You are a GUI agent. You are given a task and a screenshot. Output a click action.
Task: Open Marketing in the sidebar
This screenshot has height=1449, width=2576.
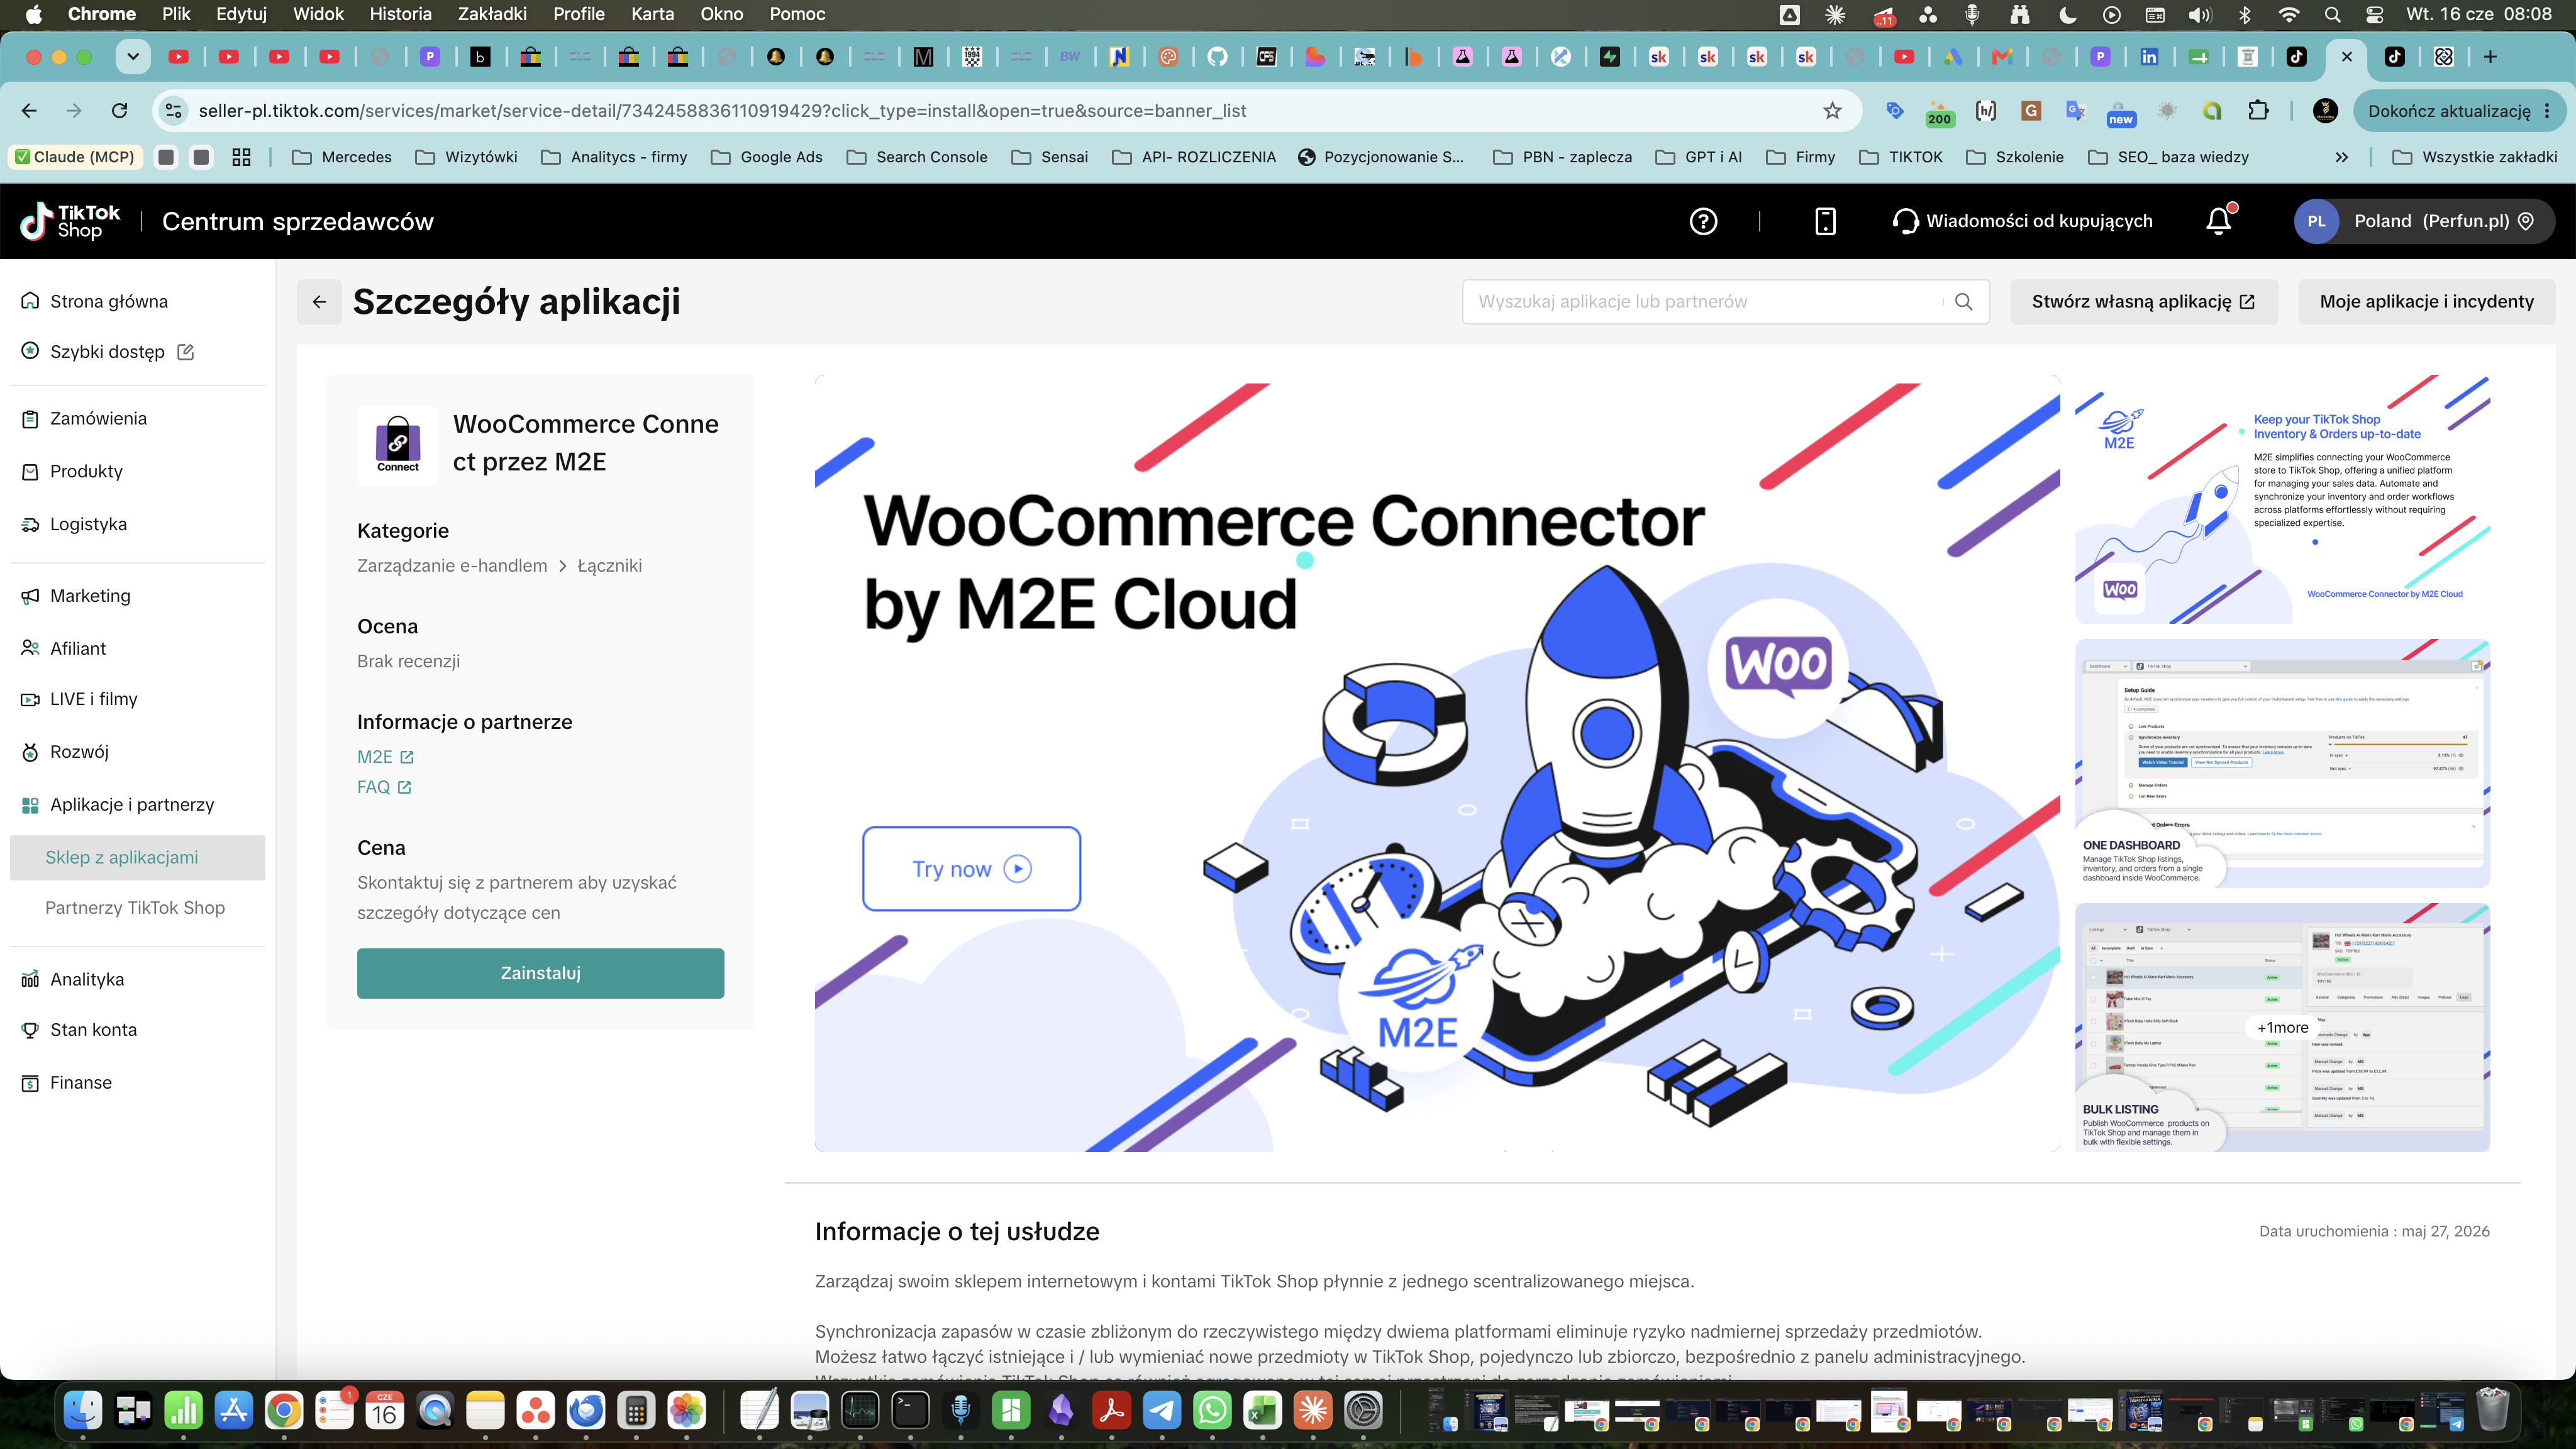point(90,595)
